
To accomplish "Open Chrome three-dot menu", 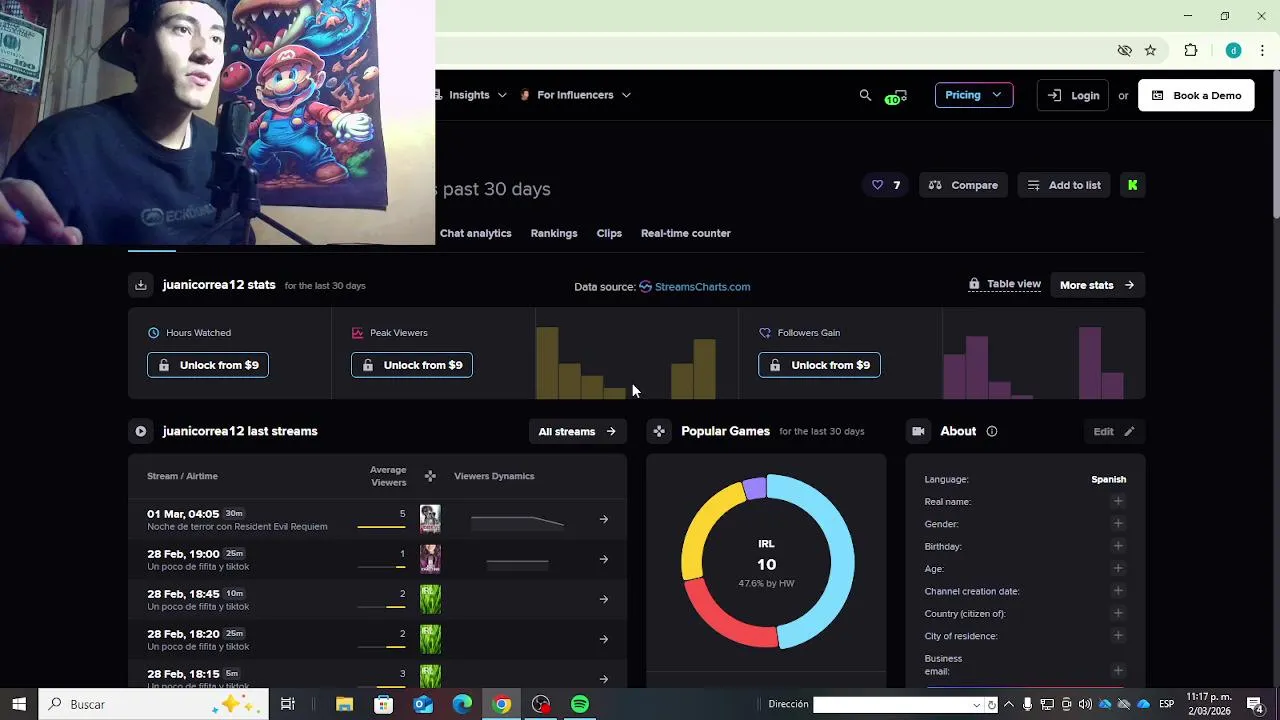I will coord(1262,50).
